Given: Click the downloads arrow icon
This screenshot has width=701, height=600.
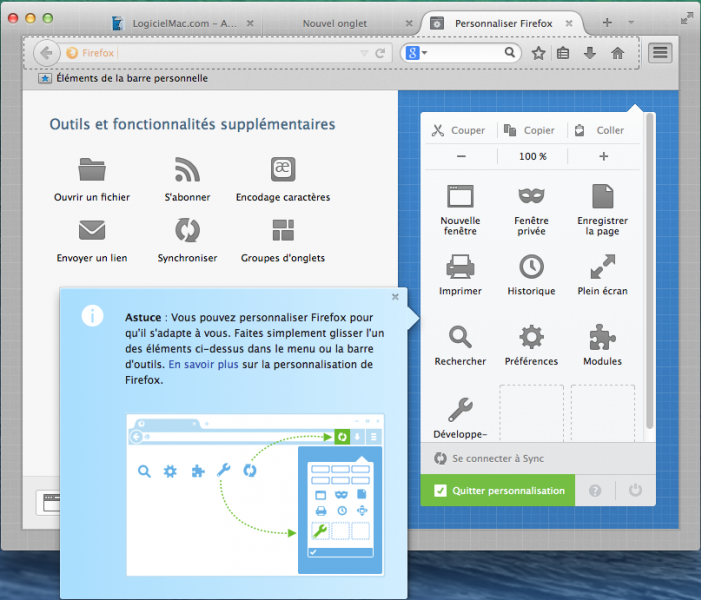Looking at the screenshot, I should 590,53.
